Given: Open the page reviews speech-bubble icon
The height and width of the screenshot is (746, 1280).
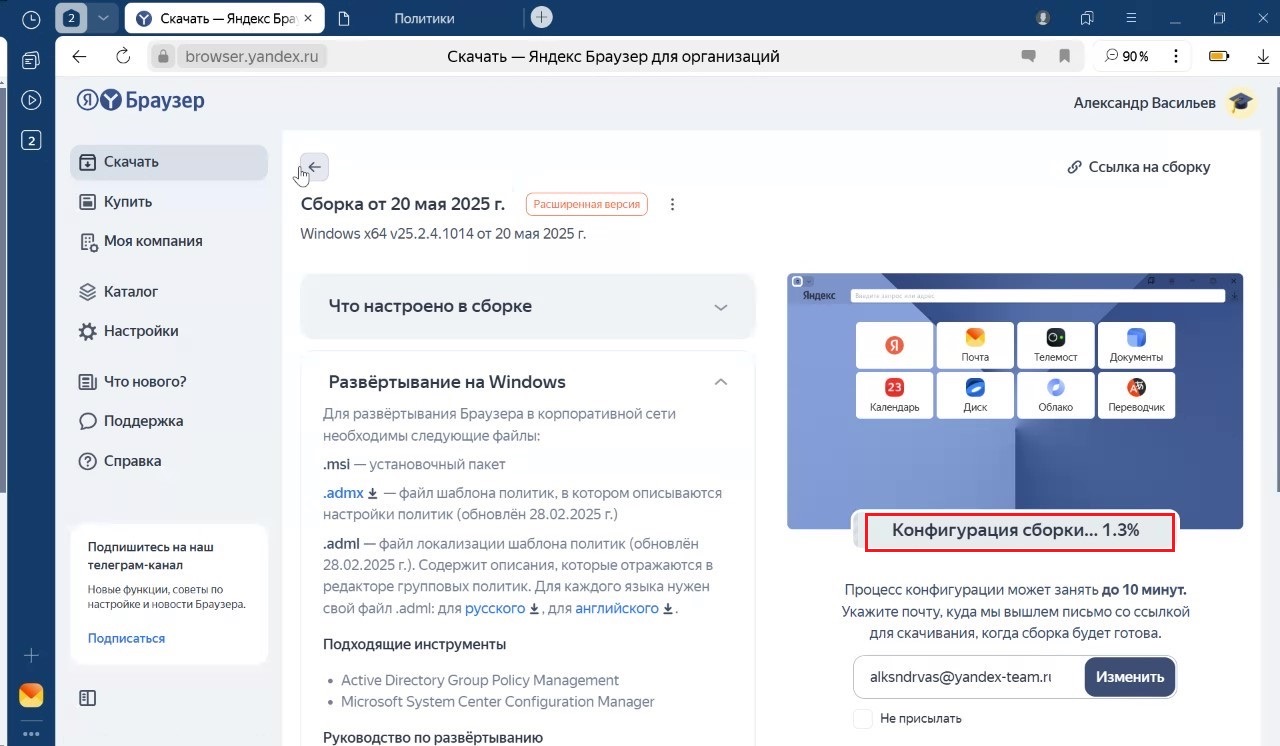Looking at the screenshot, I should point(1028,57).
